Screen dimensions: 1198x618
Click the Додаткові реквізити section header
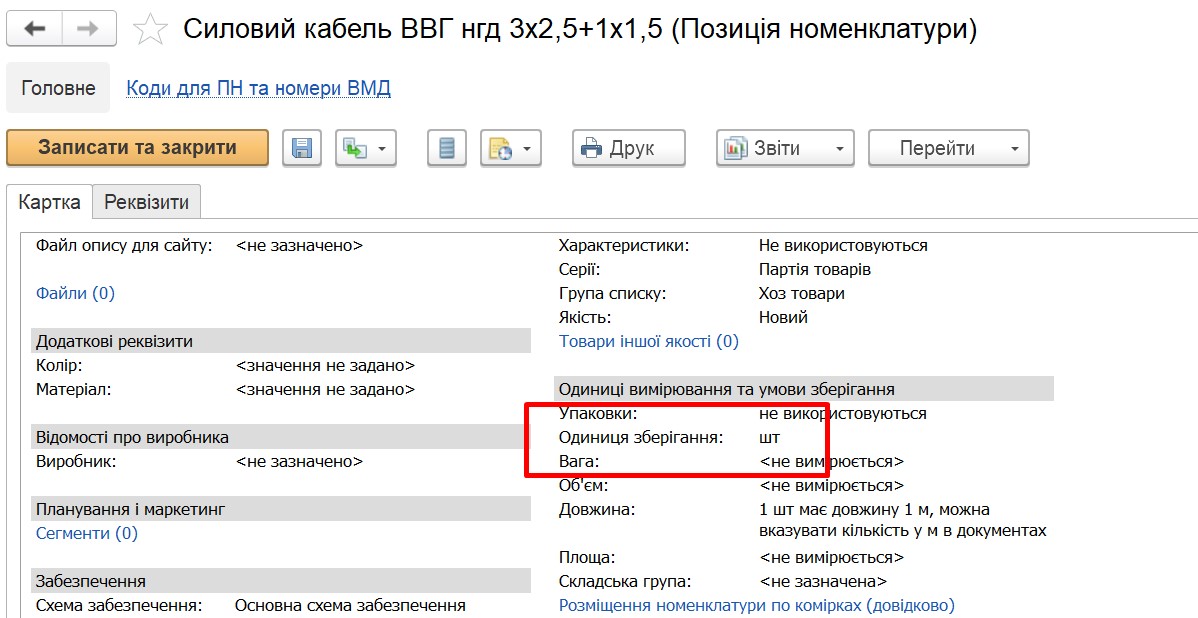coord(281,341)
